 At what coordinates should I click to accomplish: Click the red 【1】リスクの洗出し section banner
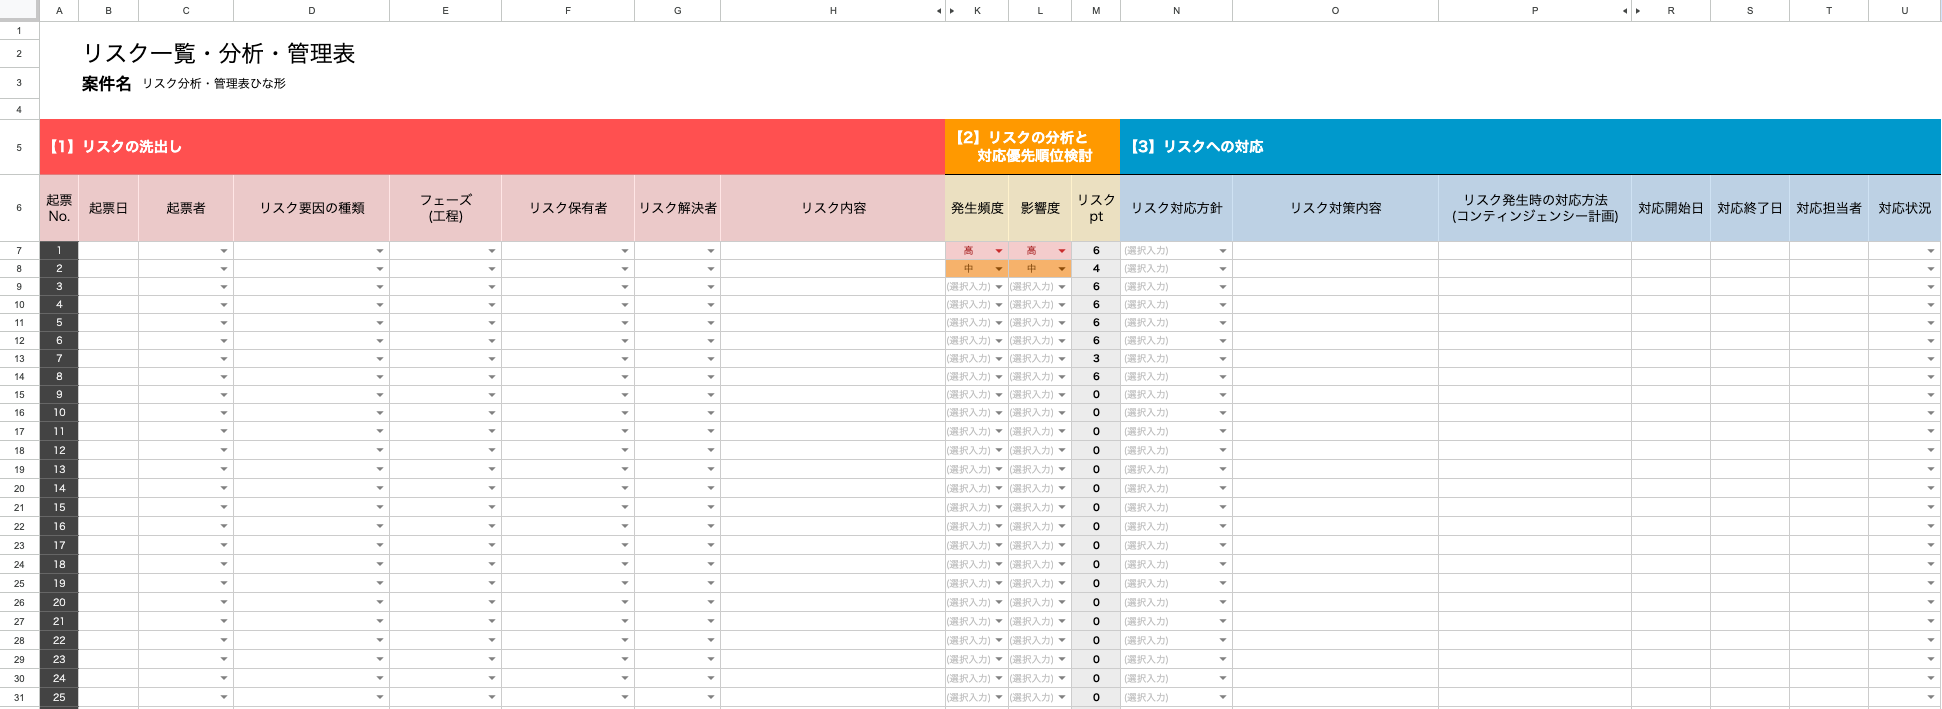pos(492,147)
